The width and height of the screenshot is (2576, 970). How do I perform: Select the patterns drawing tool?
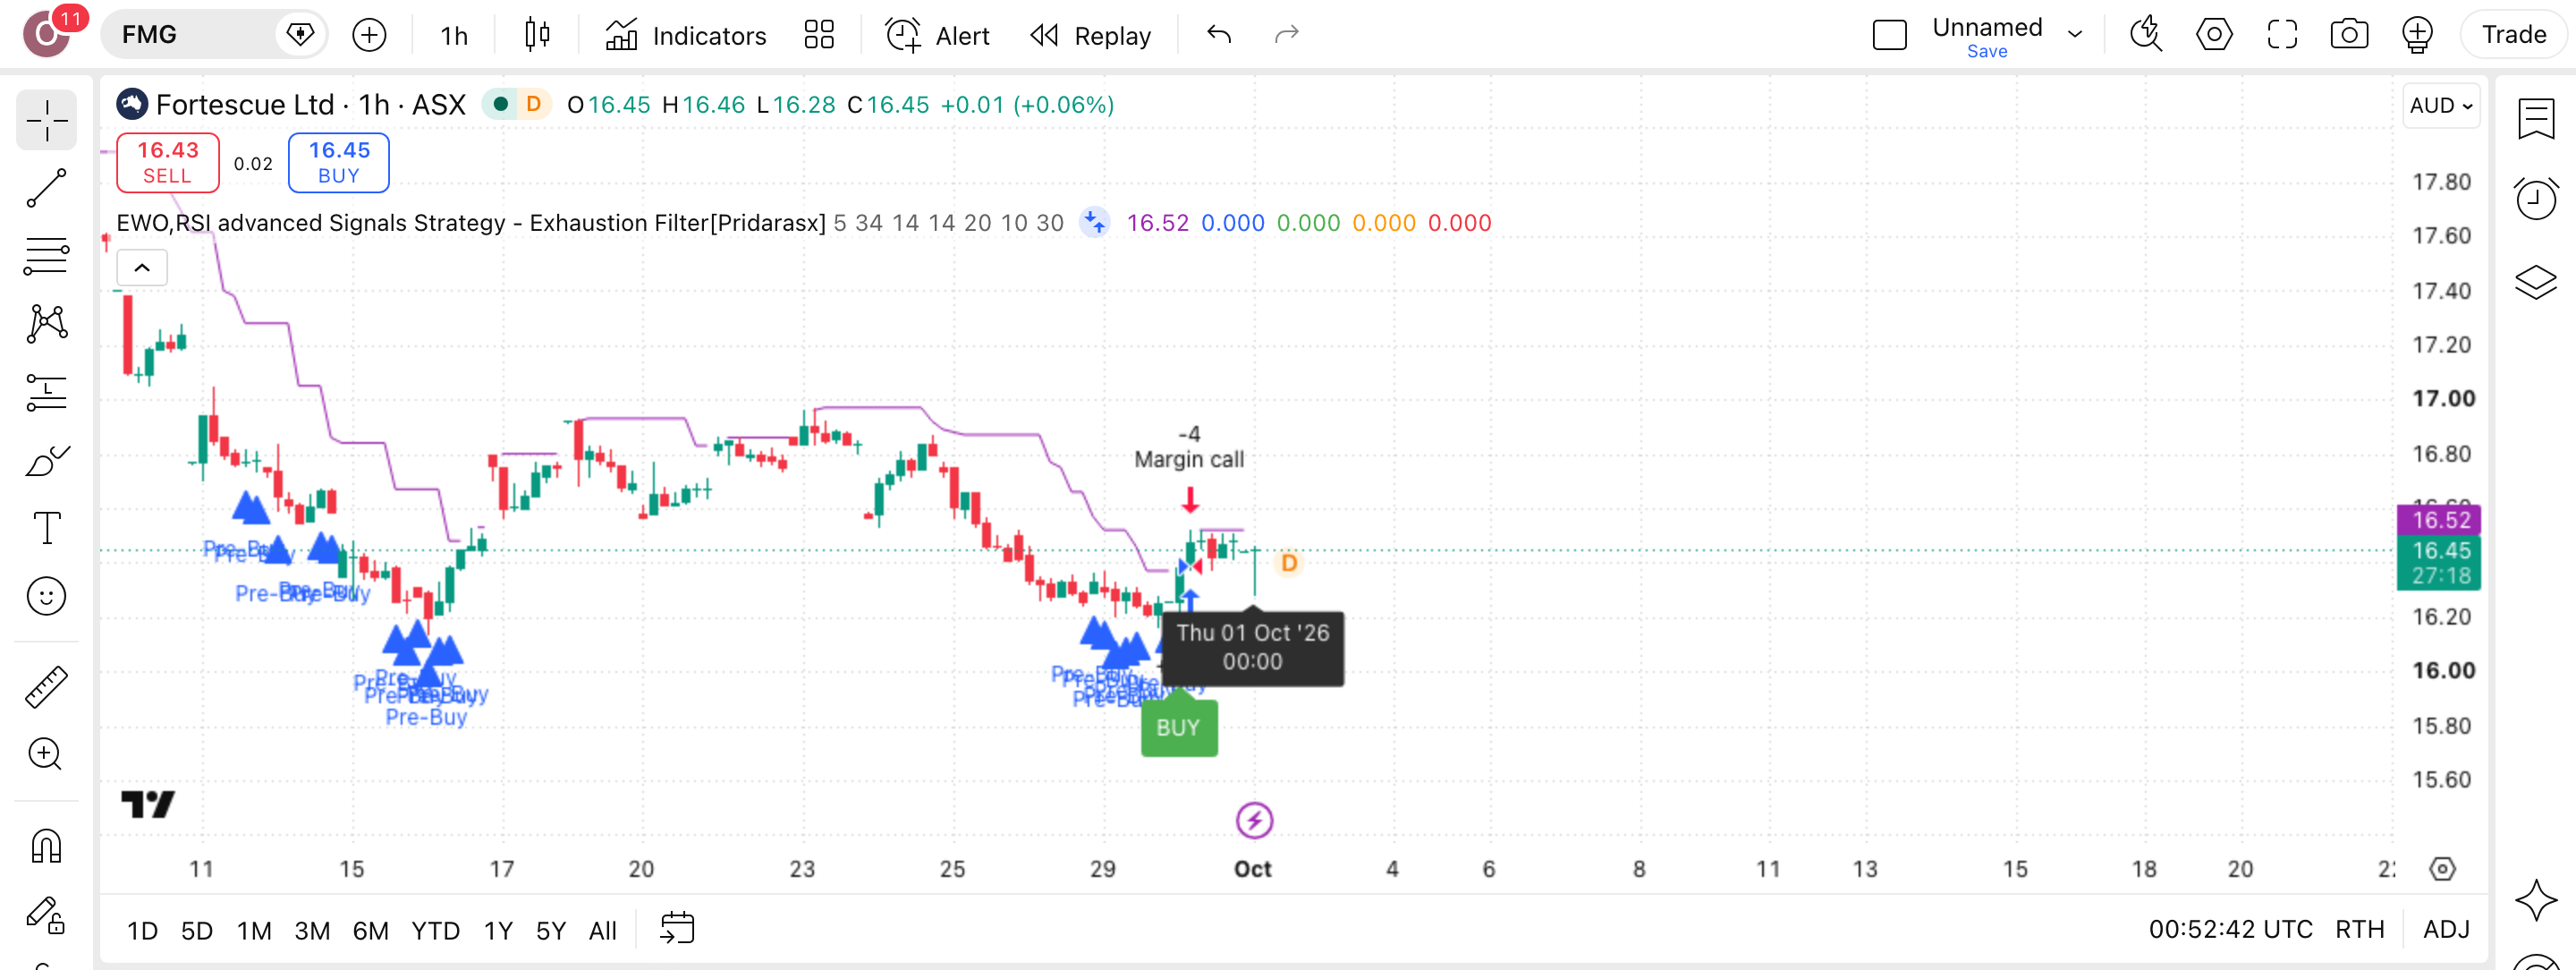[46, 324]
